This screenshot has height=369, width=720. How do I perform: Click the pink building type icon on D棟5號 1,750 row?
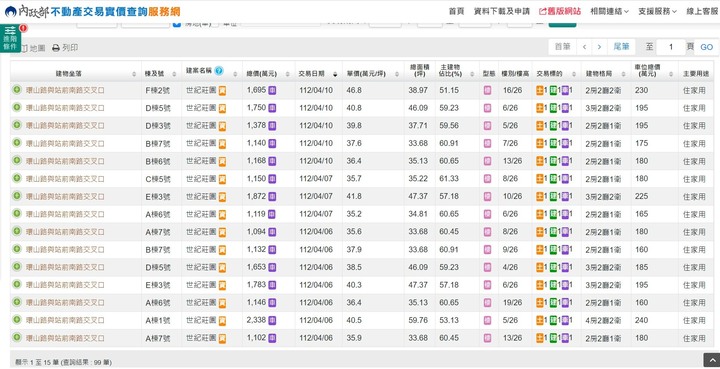[x=487, y=108]
